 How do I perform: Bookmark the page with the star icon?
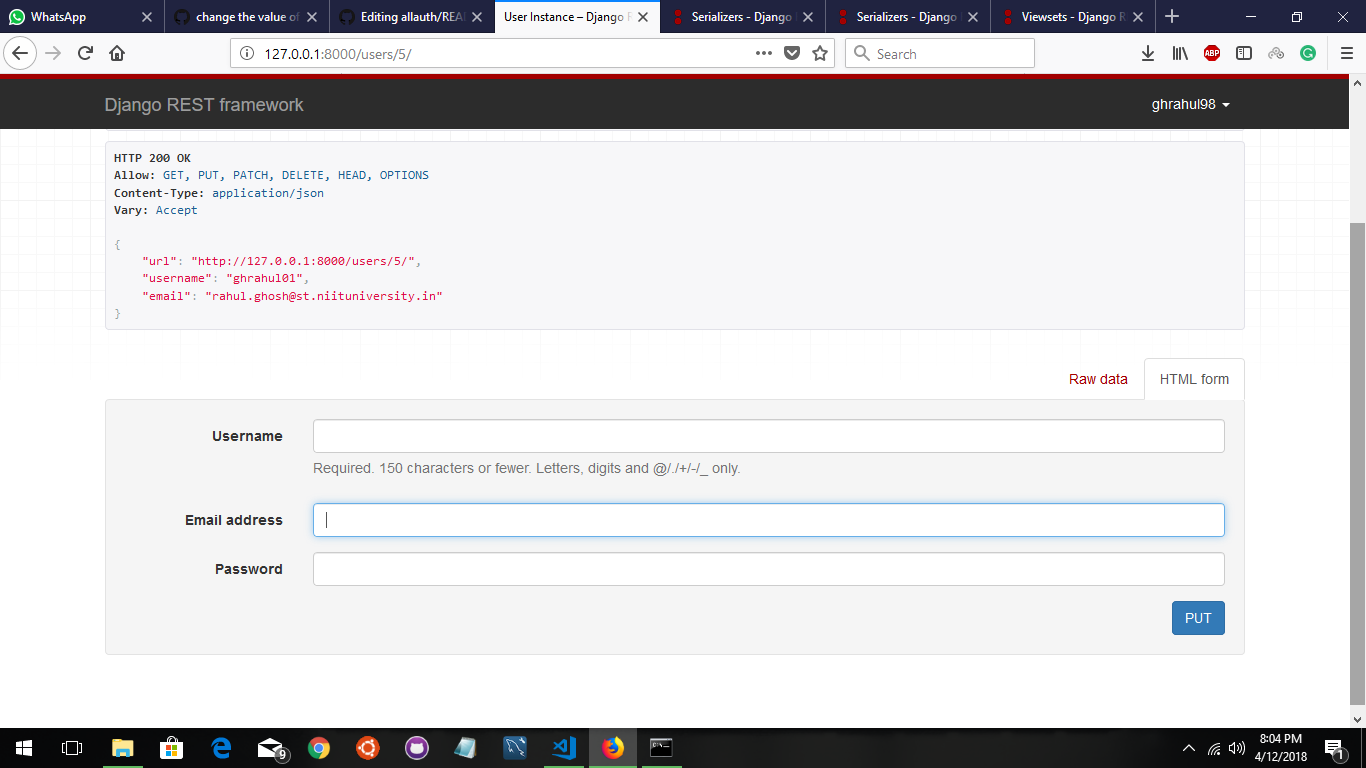(820, 53)
